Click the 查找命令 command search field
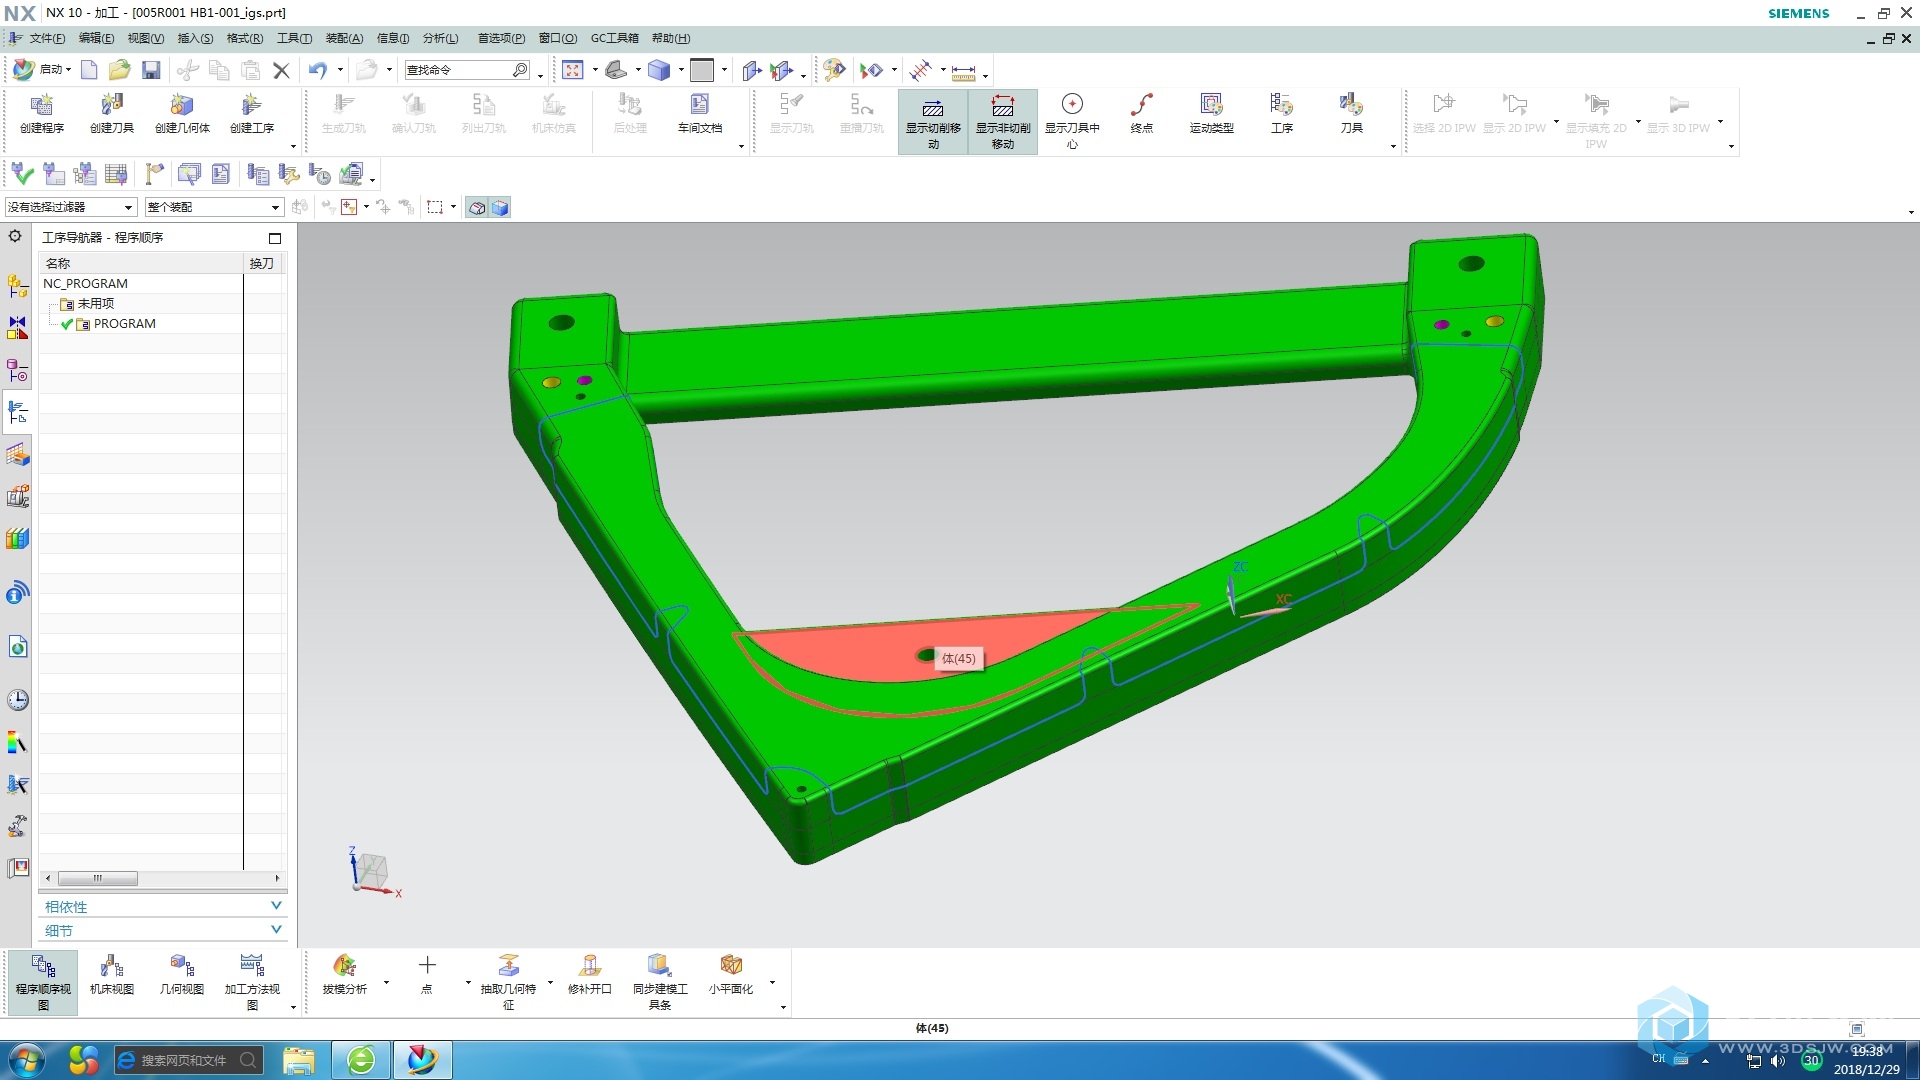 (467, 70)
